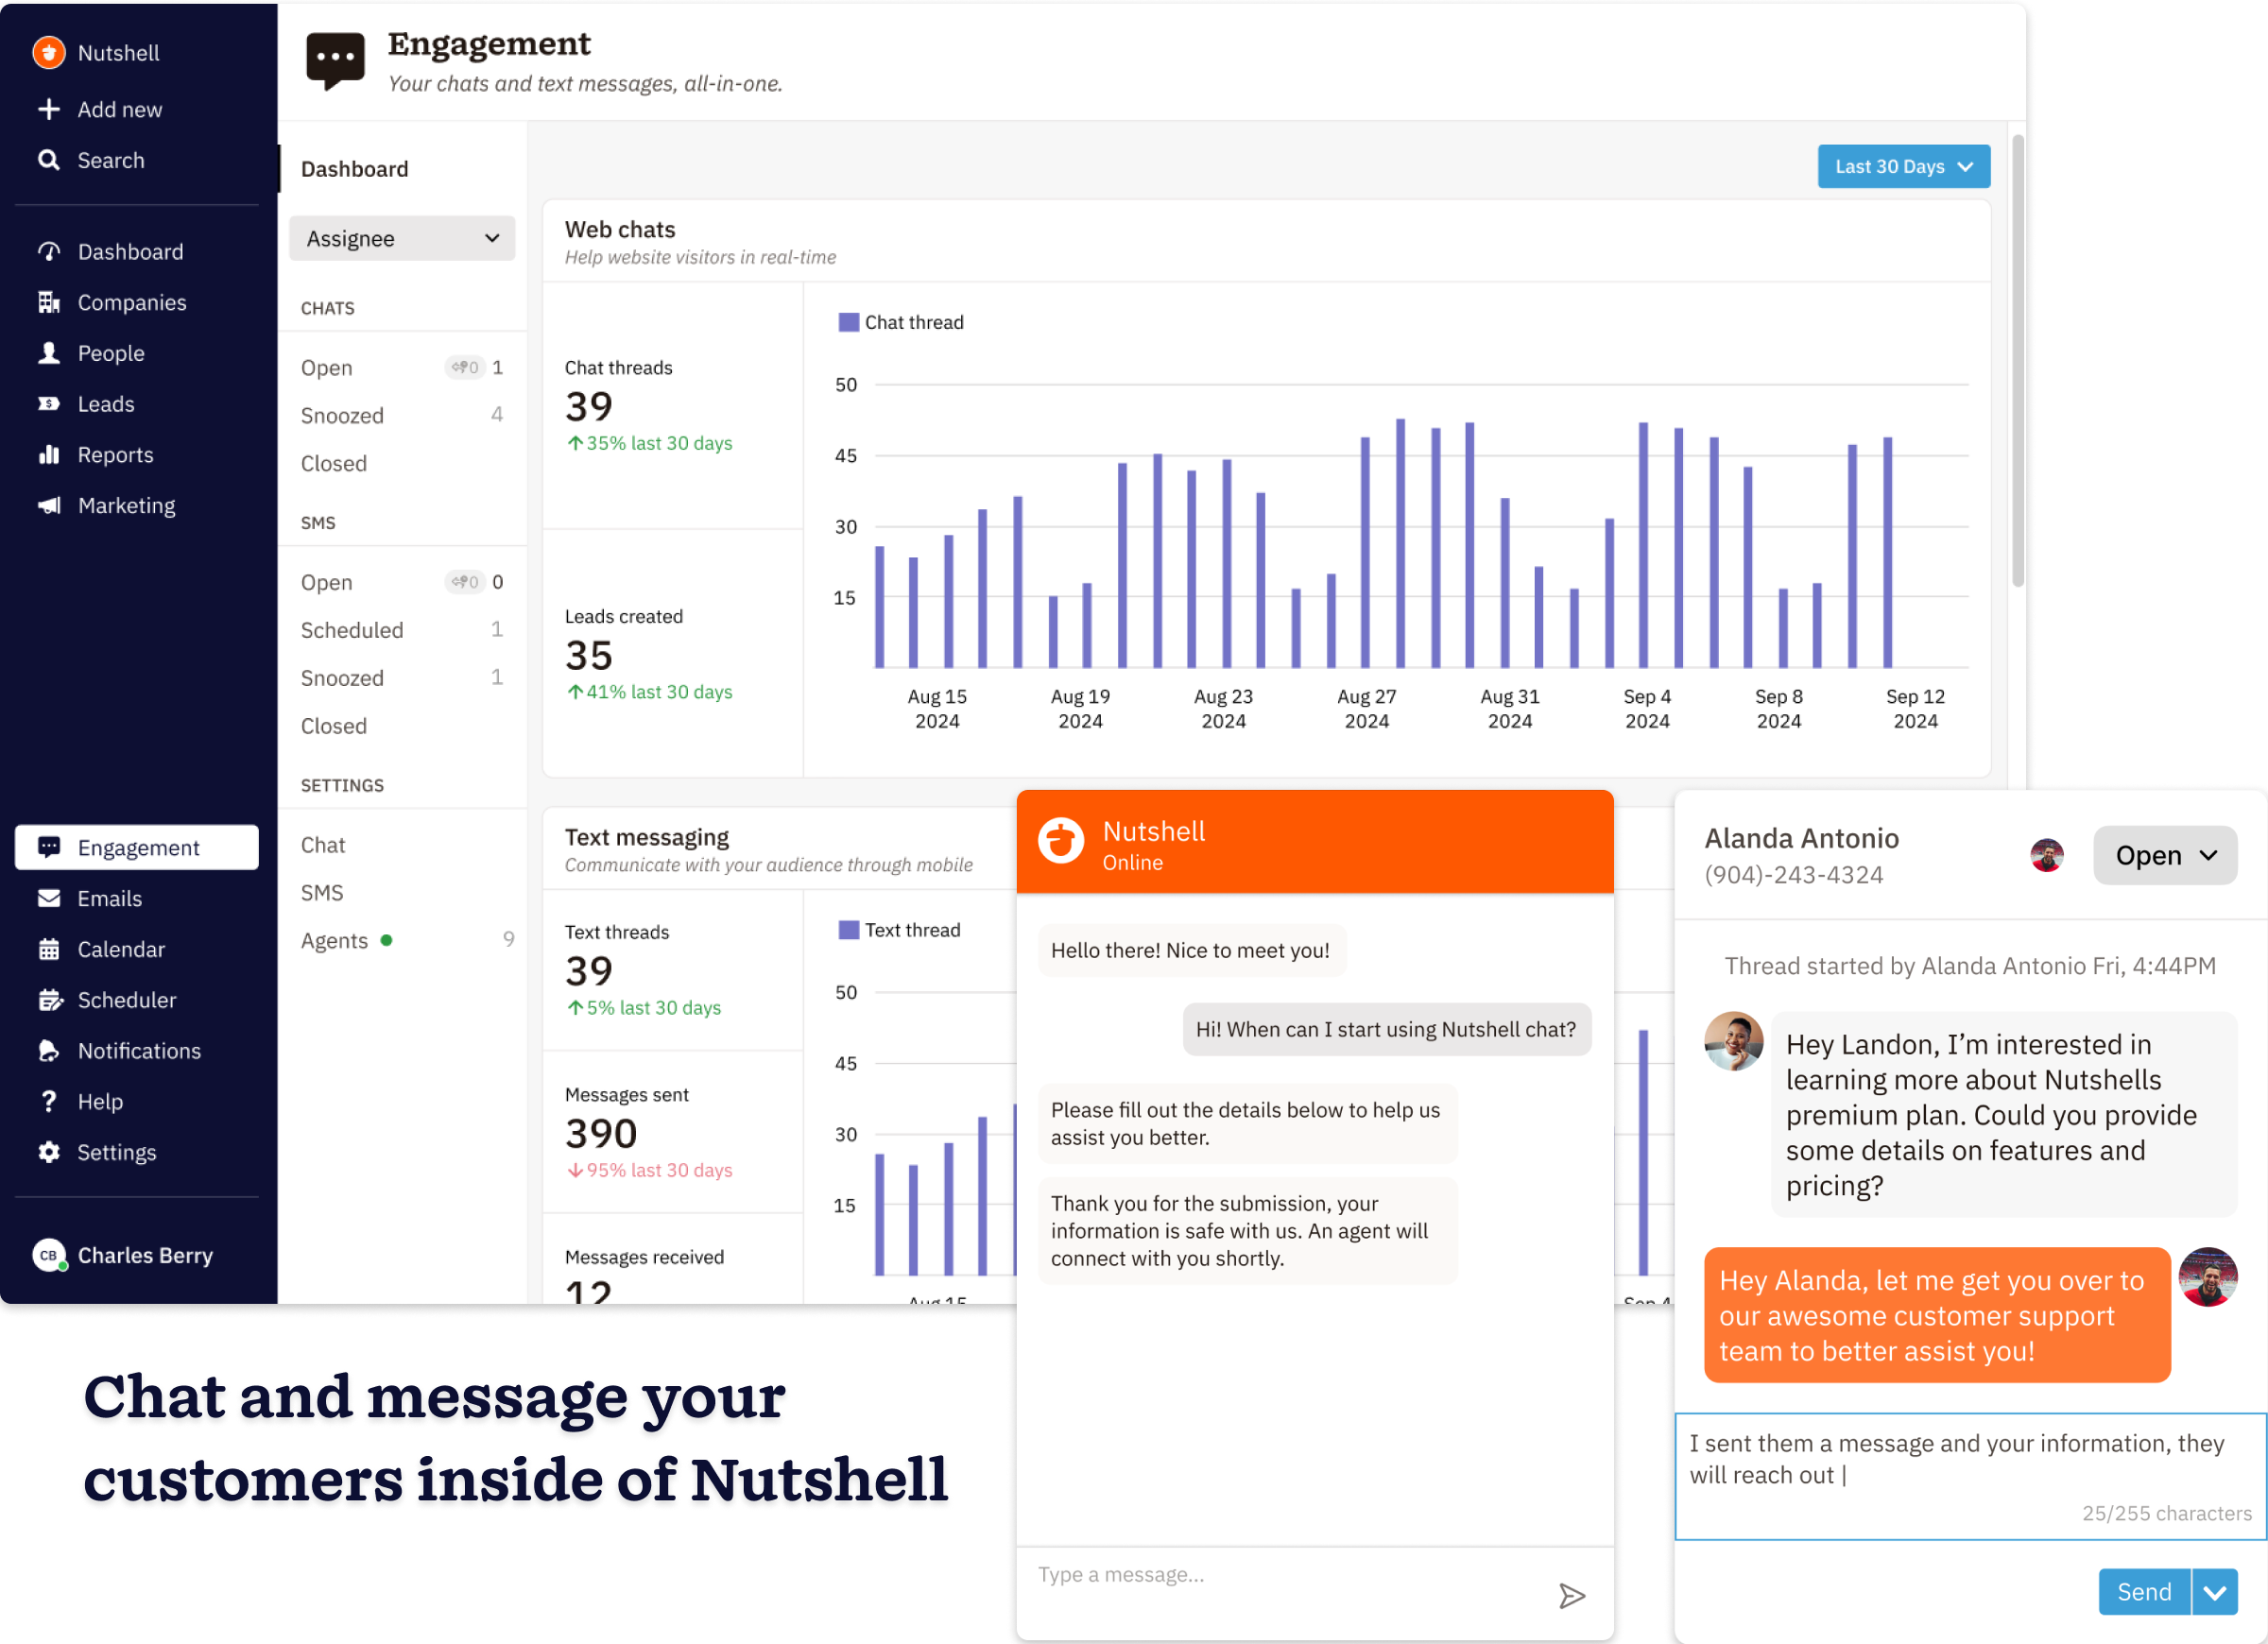
Task: Click the Type a message input field
Action: coord(1280,1575)
